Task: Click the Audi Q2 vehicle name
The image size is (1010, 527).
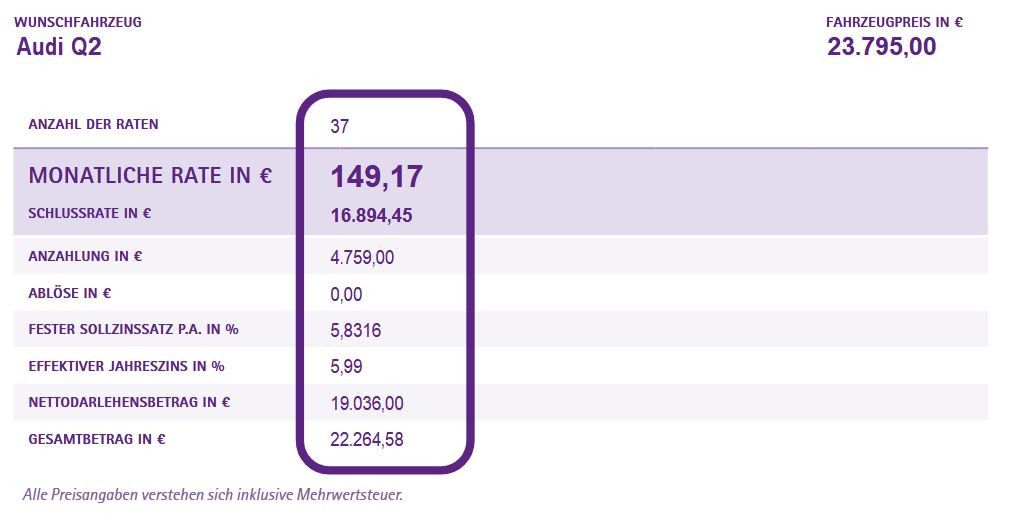Action: pos(59,47)
